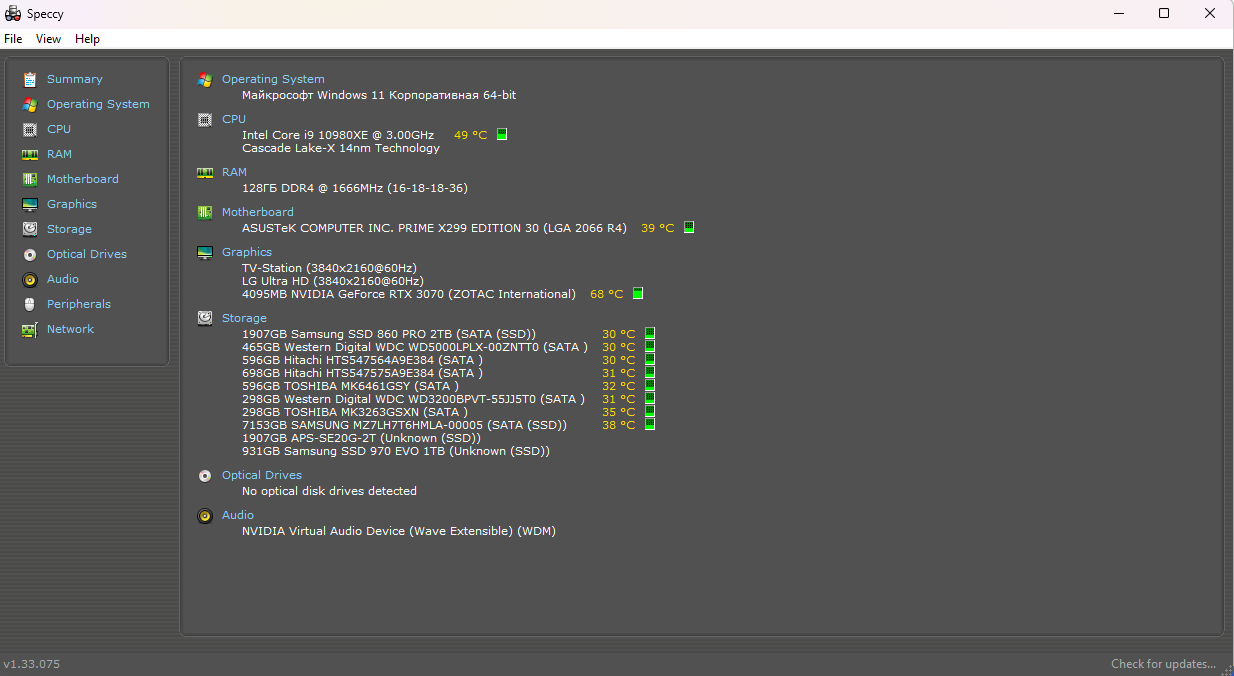Click the green indicator beside motherboard 39 °C
The width and height of the screenshot is (1234, 676).
689,227
